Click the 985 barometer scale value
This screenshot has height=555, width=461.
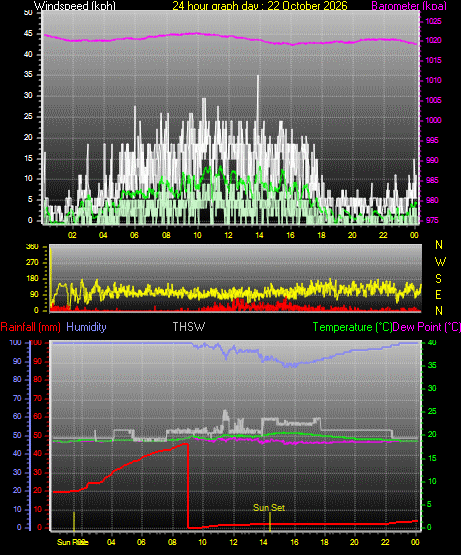(x=432, y=180)
